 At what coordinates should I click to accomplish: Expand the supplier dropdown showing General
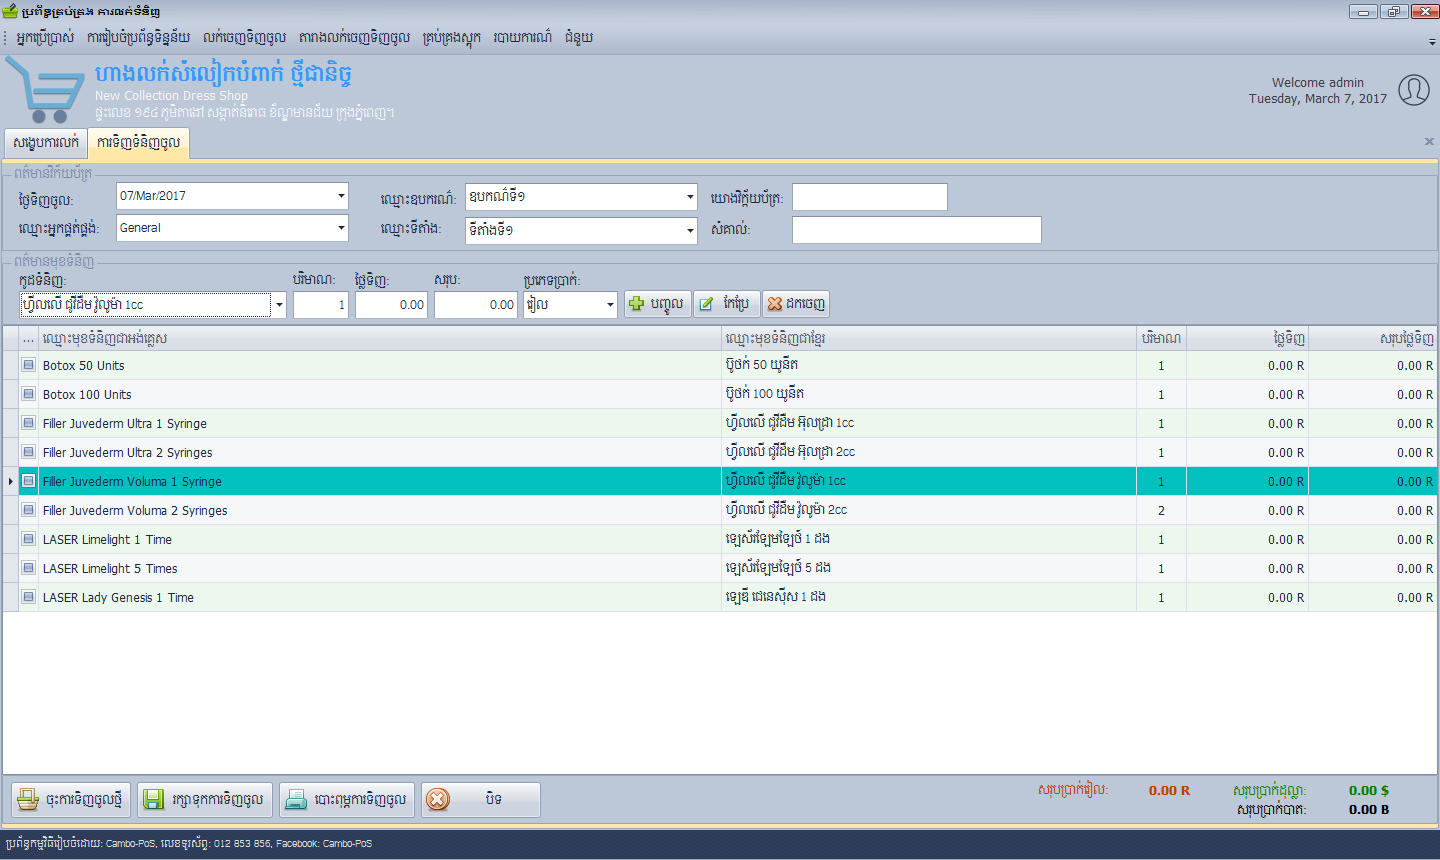tap(341, 228)
